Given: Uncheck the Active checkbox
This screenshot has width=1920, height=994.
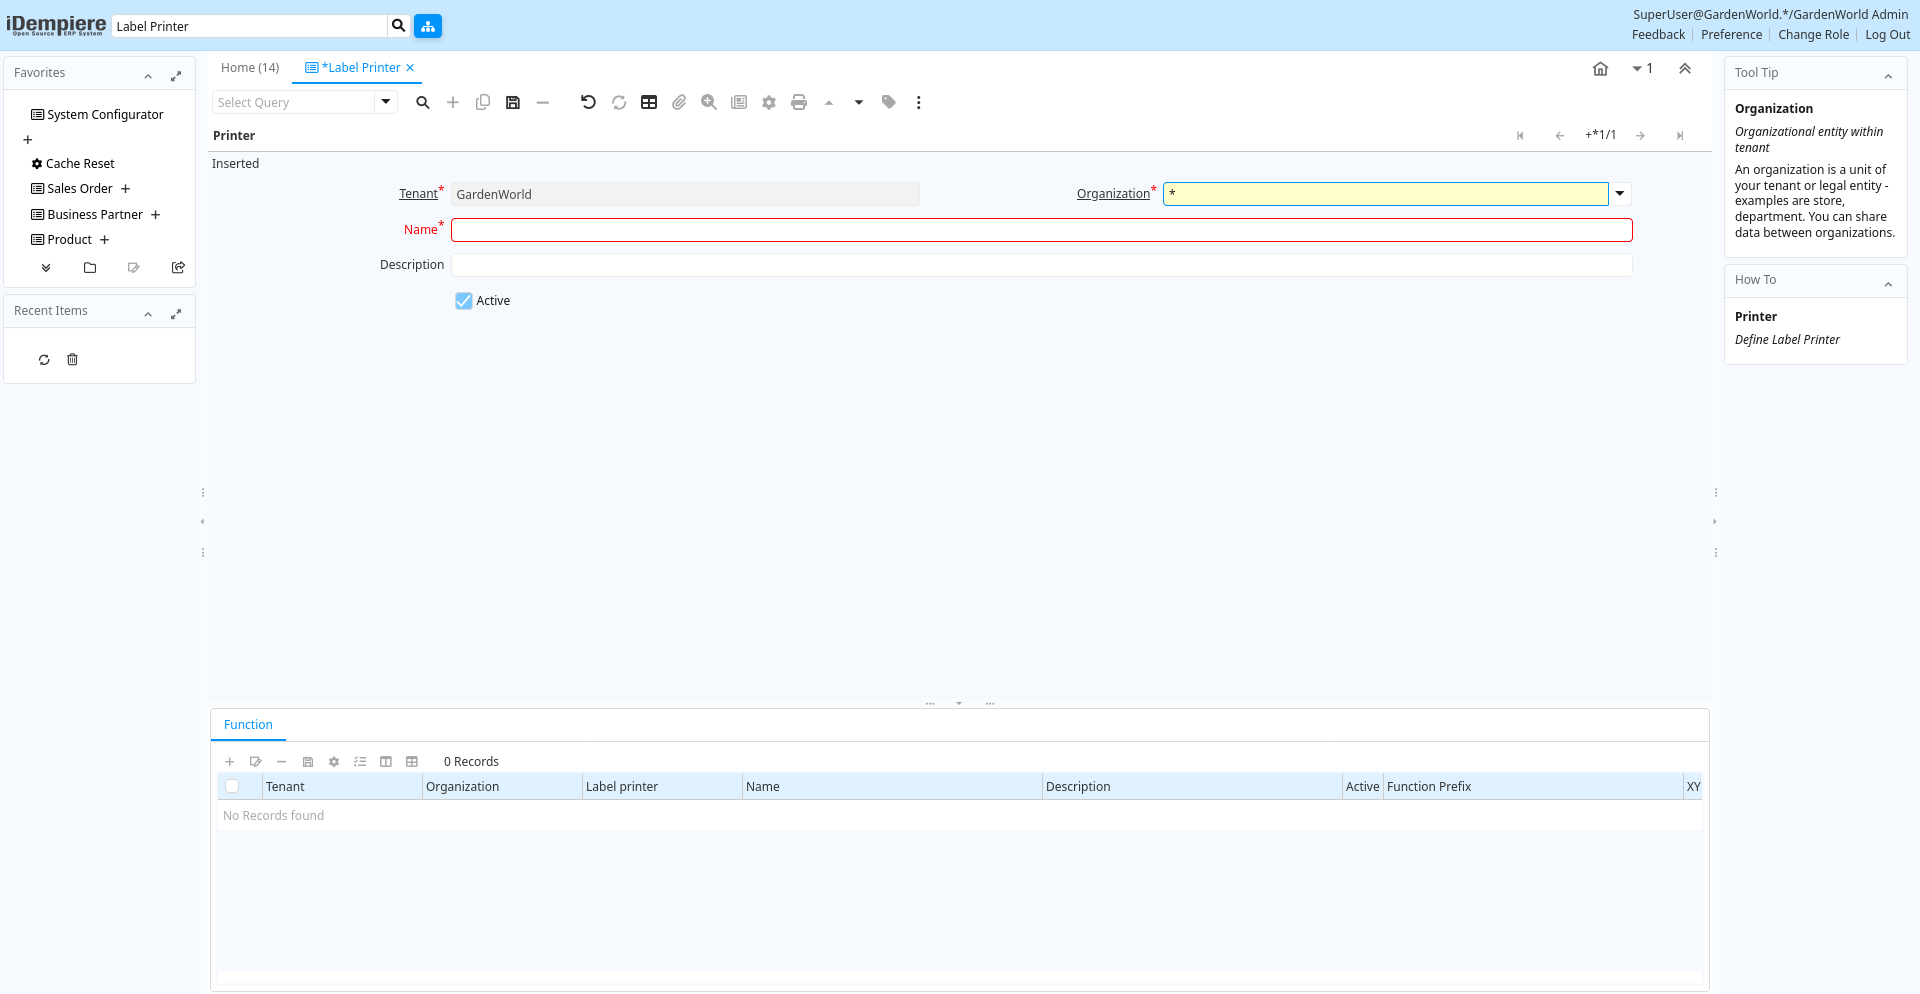Looking at the screenshot, I should 464,301.
